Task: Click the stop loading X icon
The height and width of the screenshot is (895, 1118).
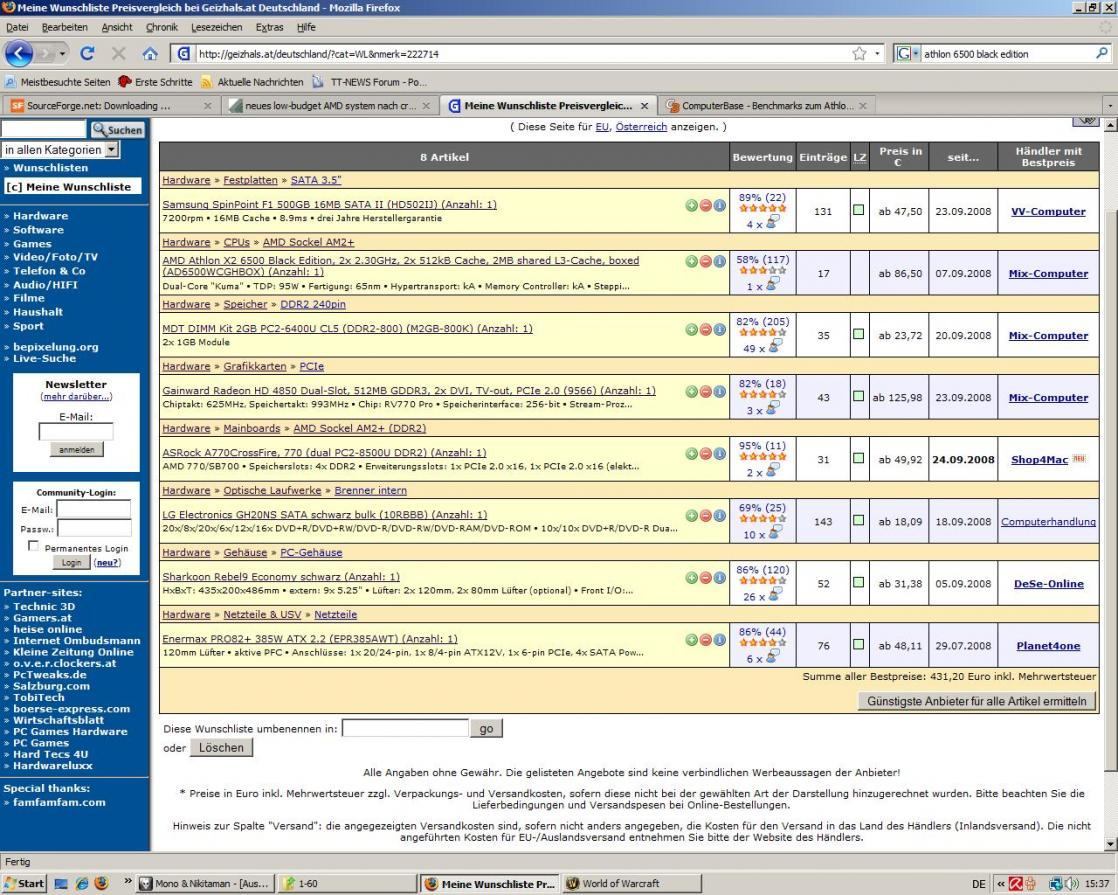Action: 118,53
